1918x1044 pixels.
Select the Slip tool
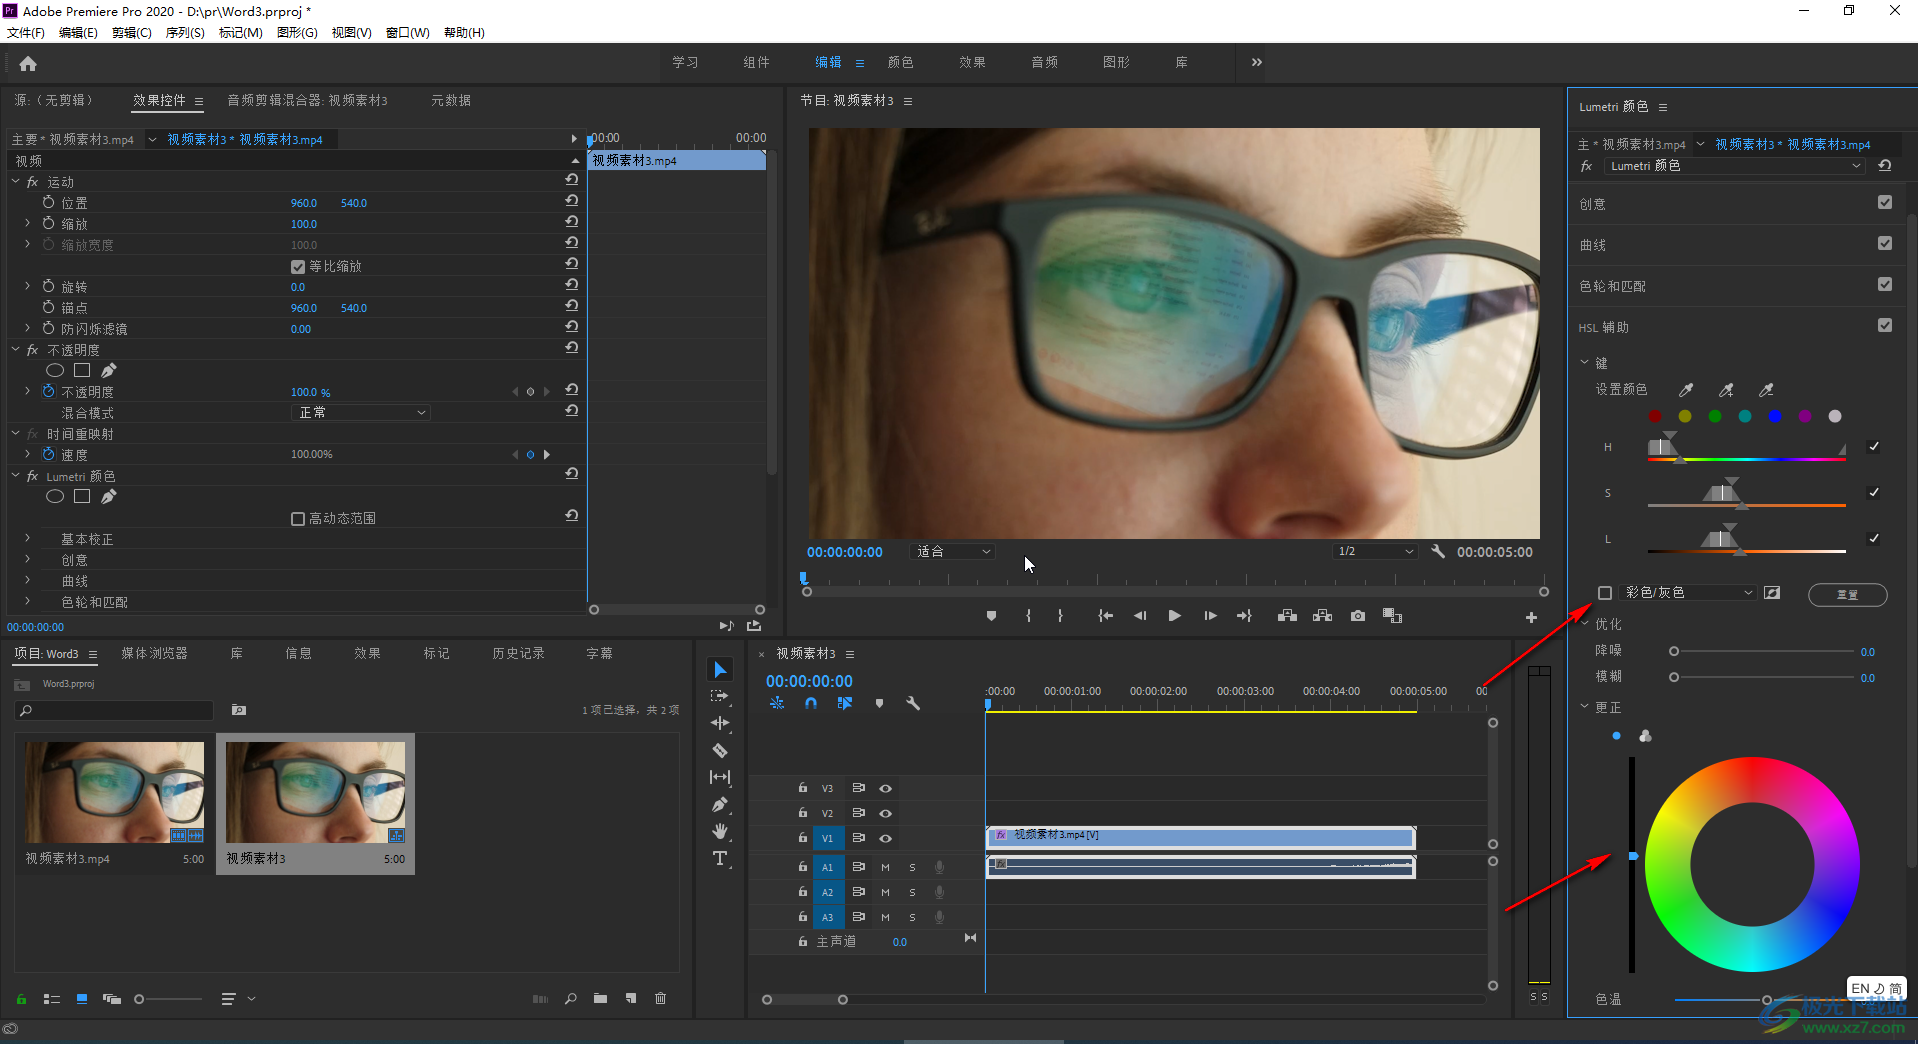pos(720,777)
